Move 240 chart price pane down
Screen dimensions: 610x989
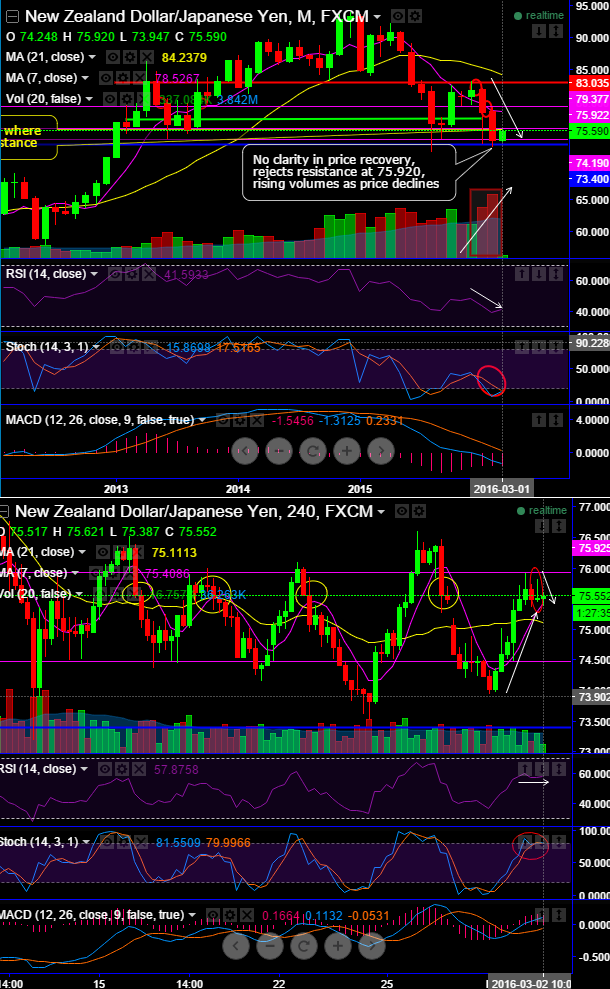542,525
